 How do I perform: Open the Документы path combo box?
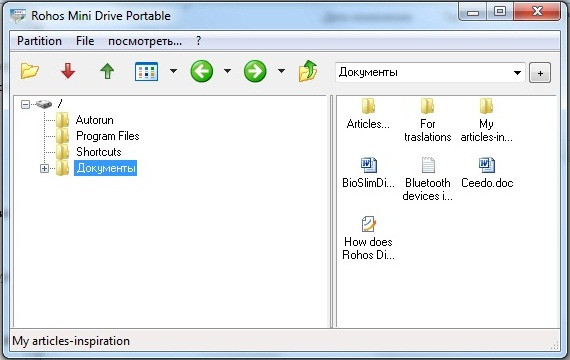coord(430,72)
